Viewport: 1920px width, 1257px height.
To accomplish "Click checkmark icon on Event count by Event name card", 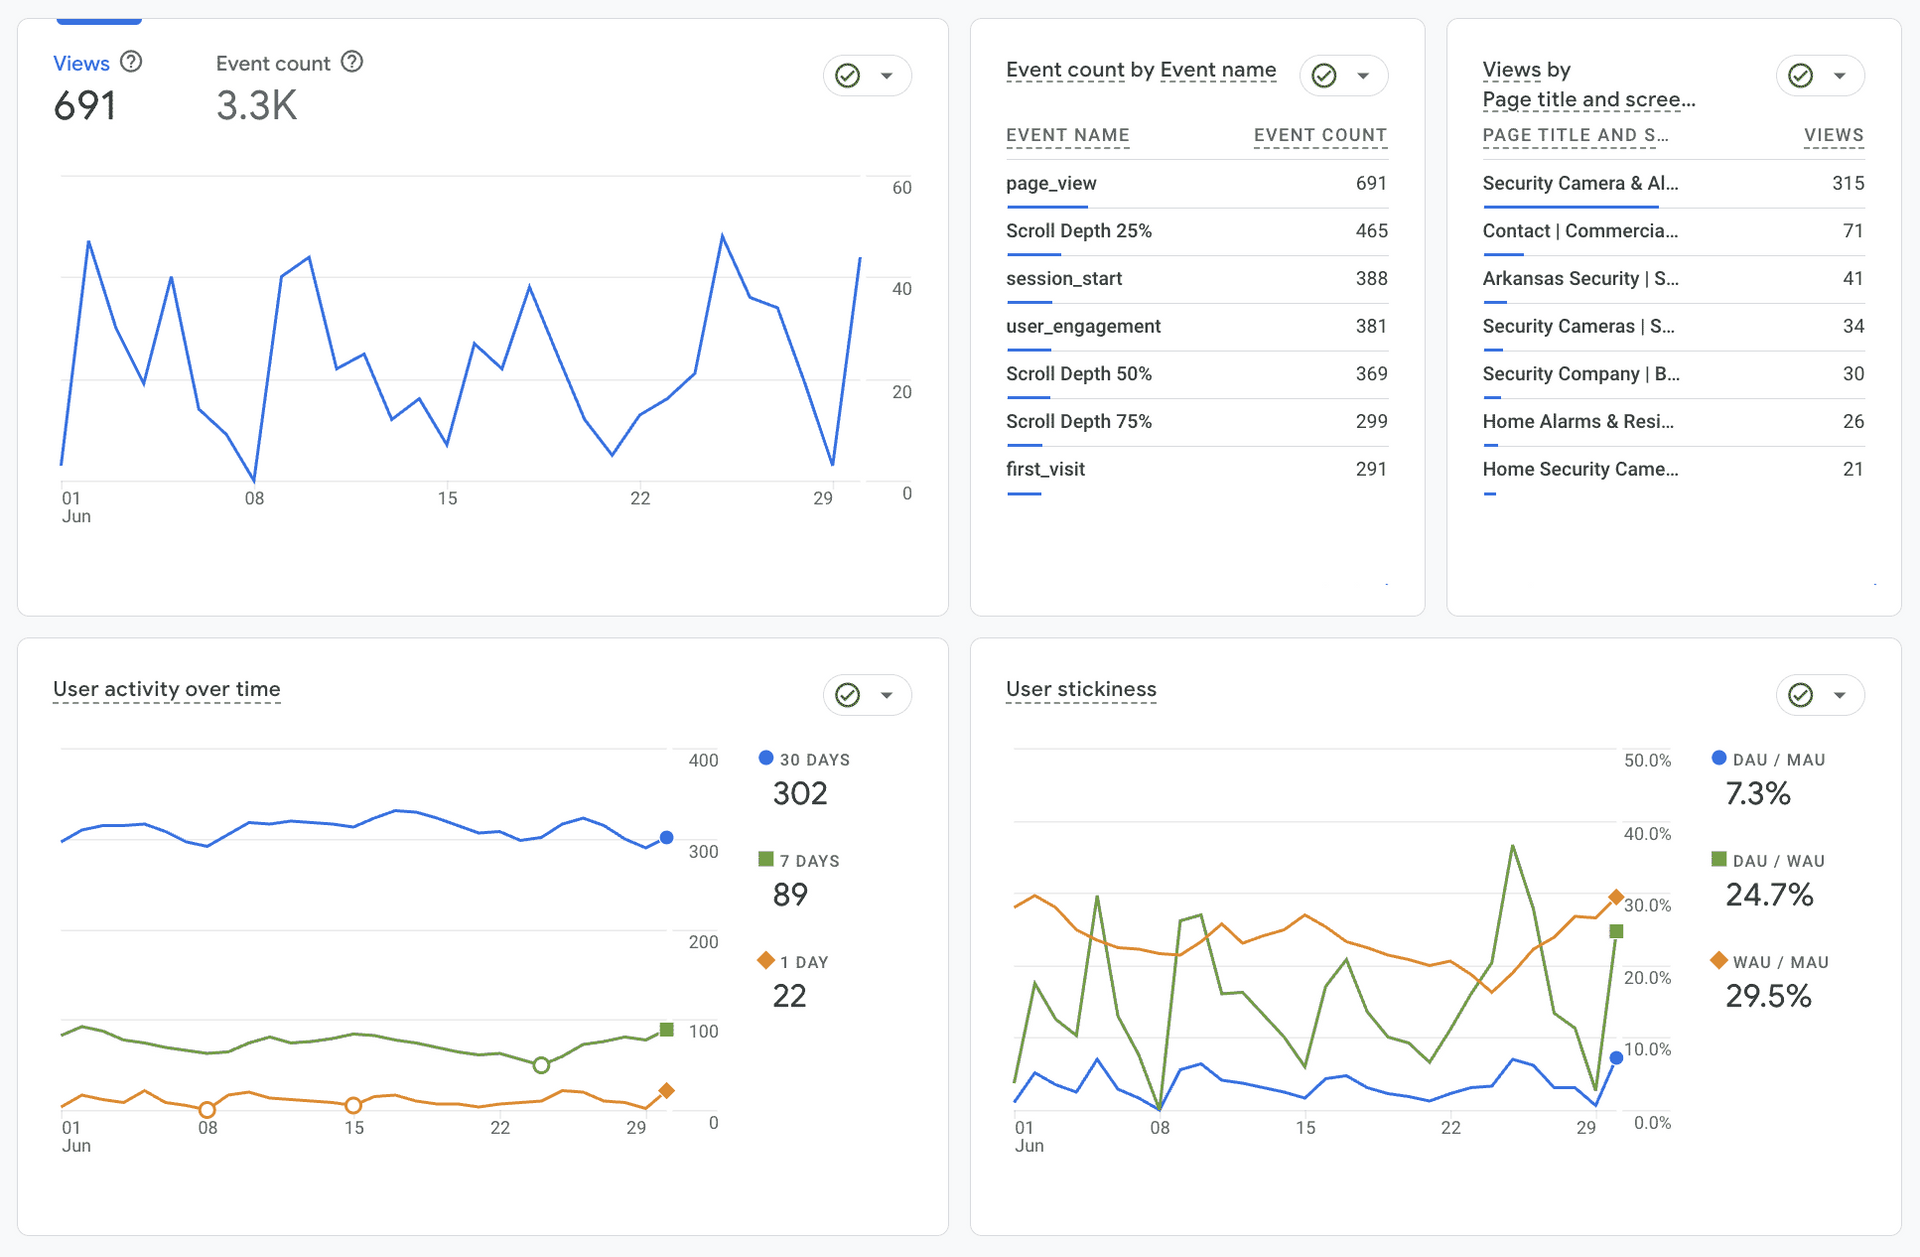I will pyautogui.click(x=1324, y=76).
